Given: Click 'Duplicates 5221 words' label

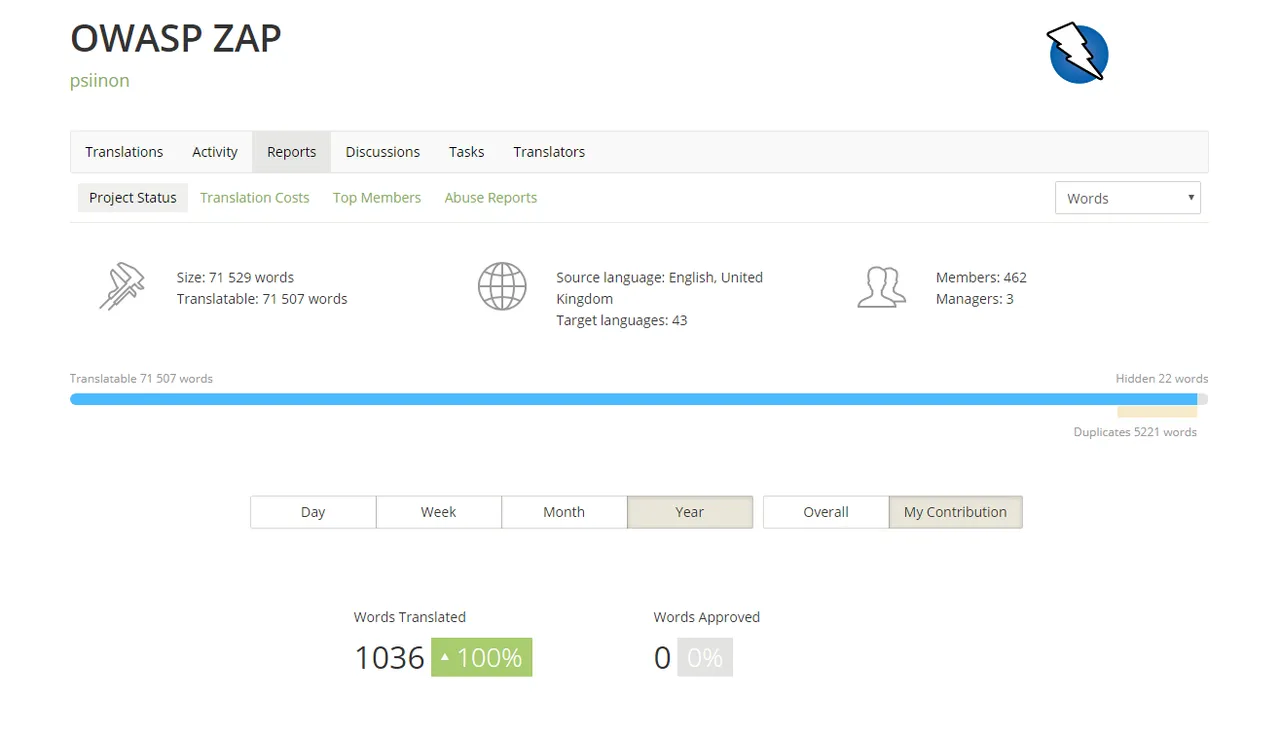Looking at the screenshot, I should point(1135,432).
